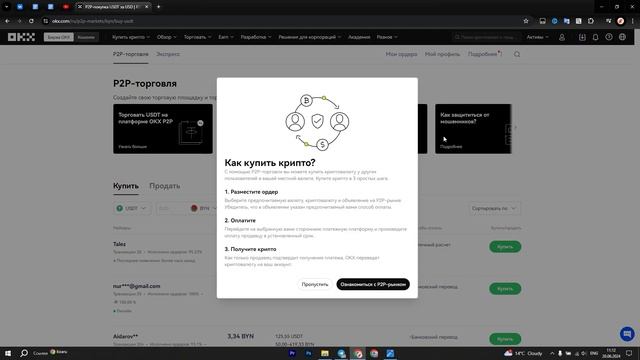Open the notifications bell in OKX header
Viewport: 640px width, 360px height.
pos(596,37)
